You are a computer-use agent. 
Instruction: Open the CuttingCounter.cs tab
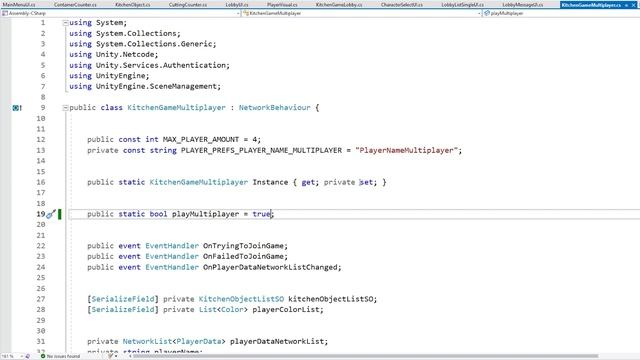click(188, 4)
